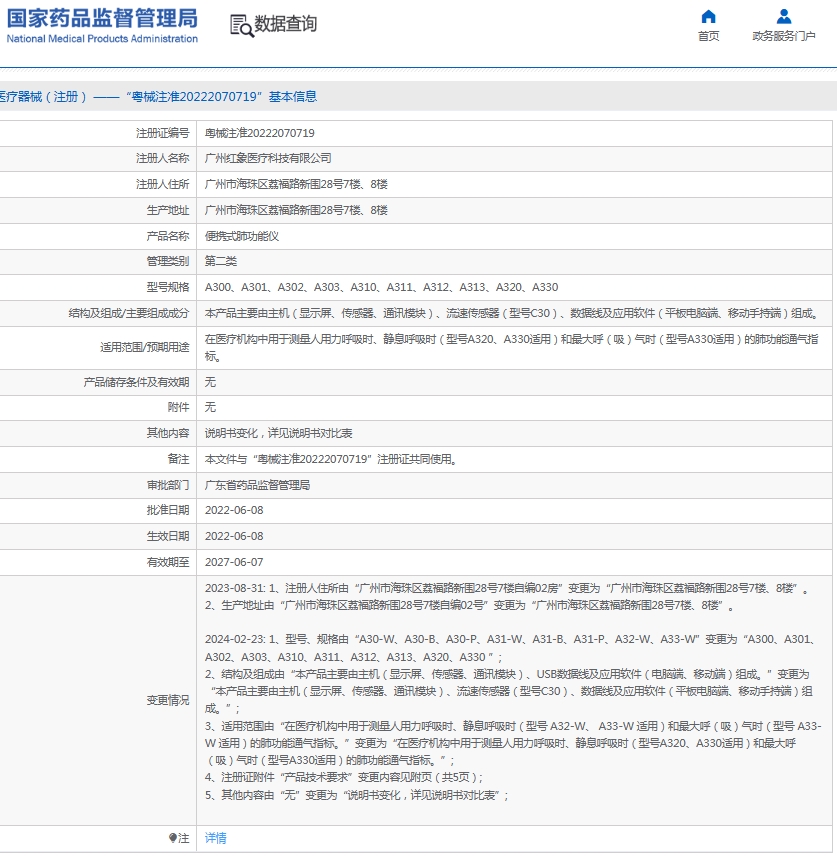The height and width of the screenshot is (858, 837).
Task: Click the 国家药品监督管理局 logo
Action: pos(102,19)
